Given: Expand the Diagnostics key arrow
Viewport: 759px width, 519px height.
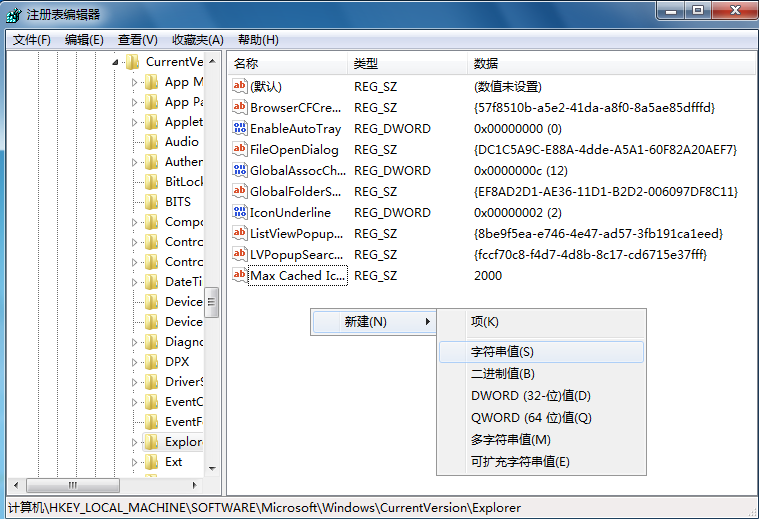Looking at the screenshot, I should click(x=135, y=342).
